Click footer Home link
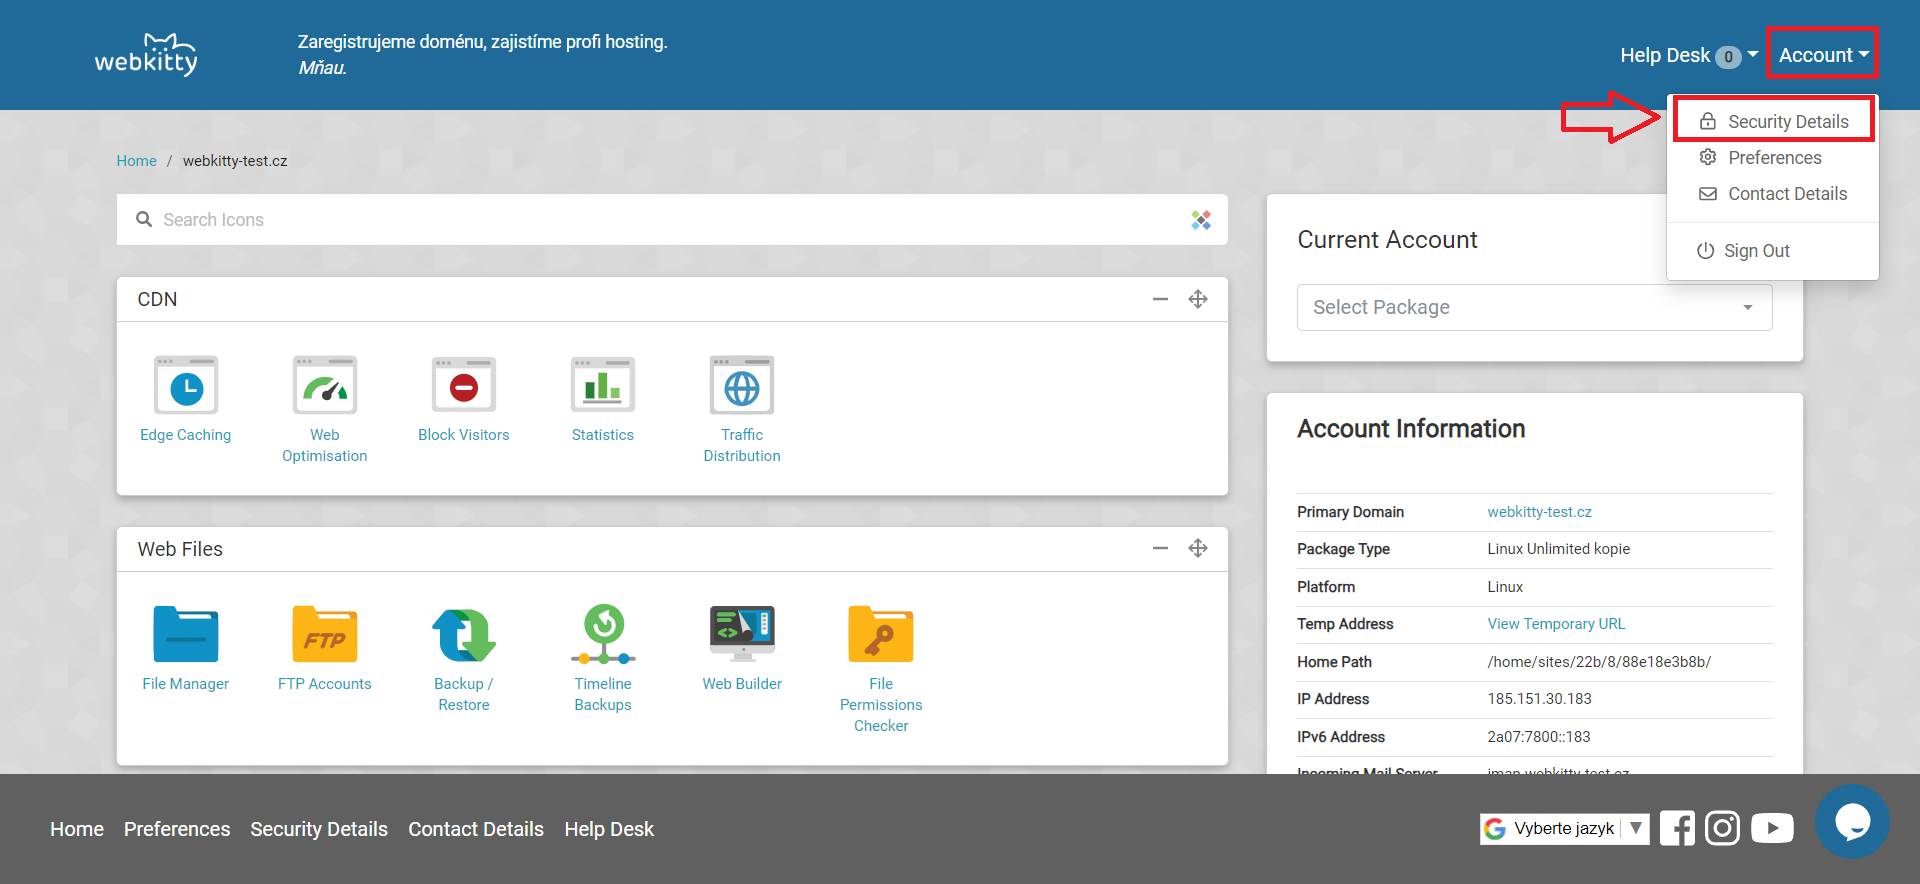 (77, 829)
